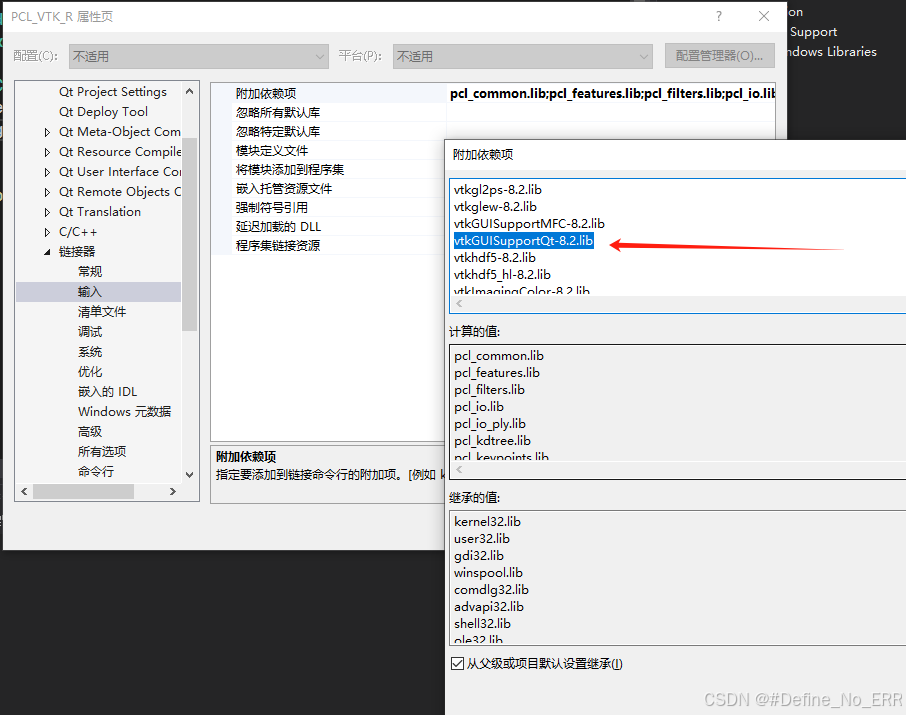Expand the Qt Resource Compiler node
Screen dimensions: 906x715
tap(46, 151)
